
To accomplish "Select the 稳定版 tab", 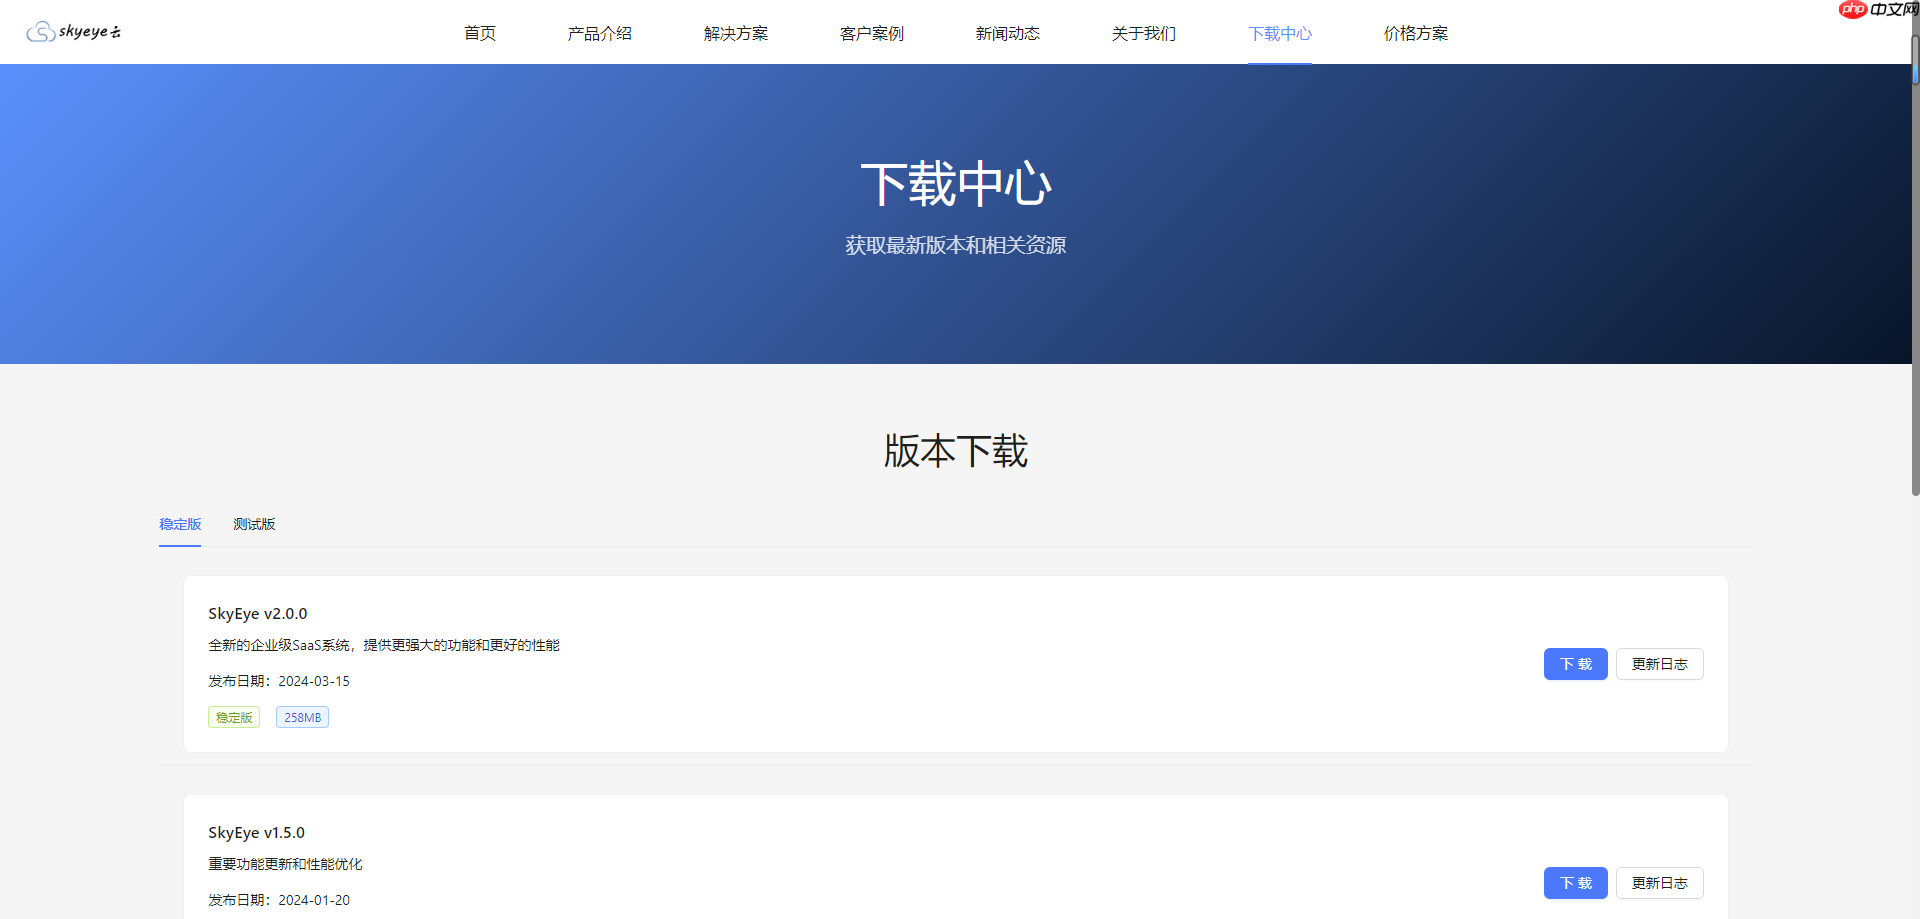I will (x=180, y=524).
